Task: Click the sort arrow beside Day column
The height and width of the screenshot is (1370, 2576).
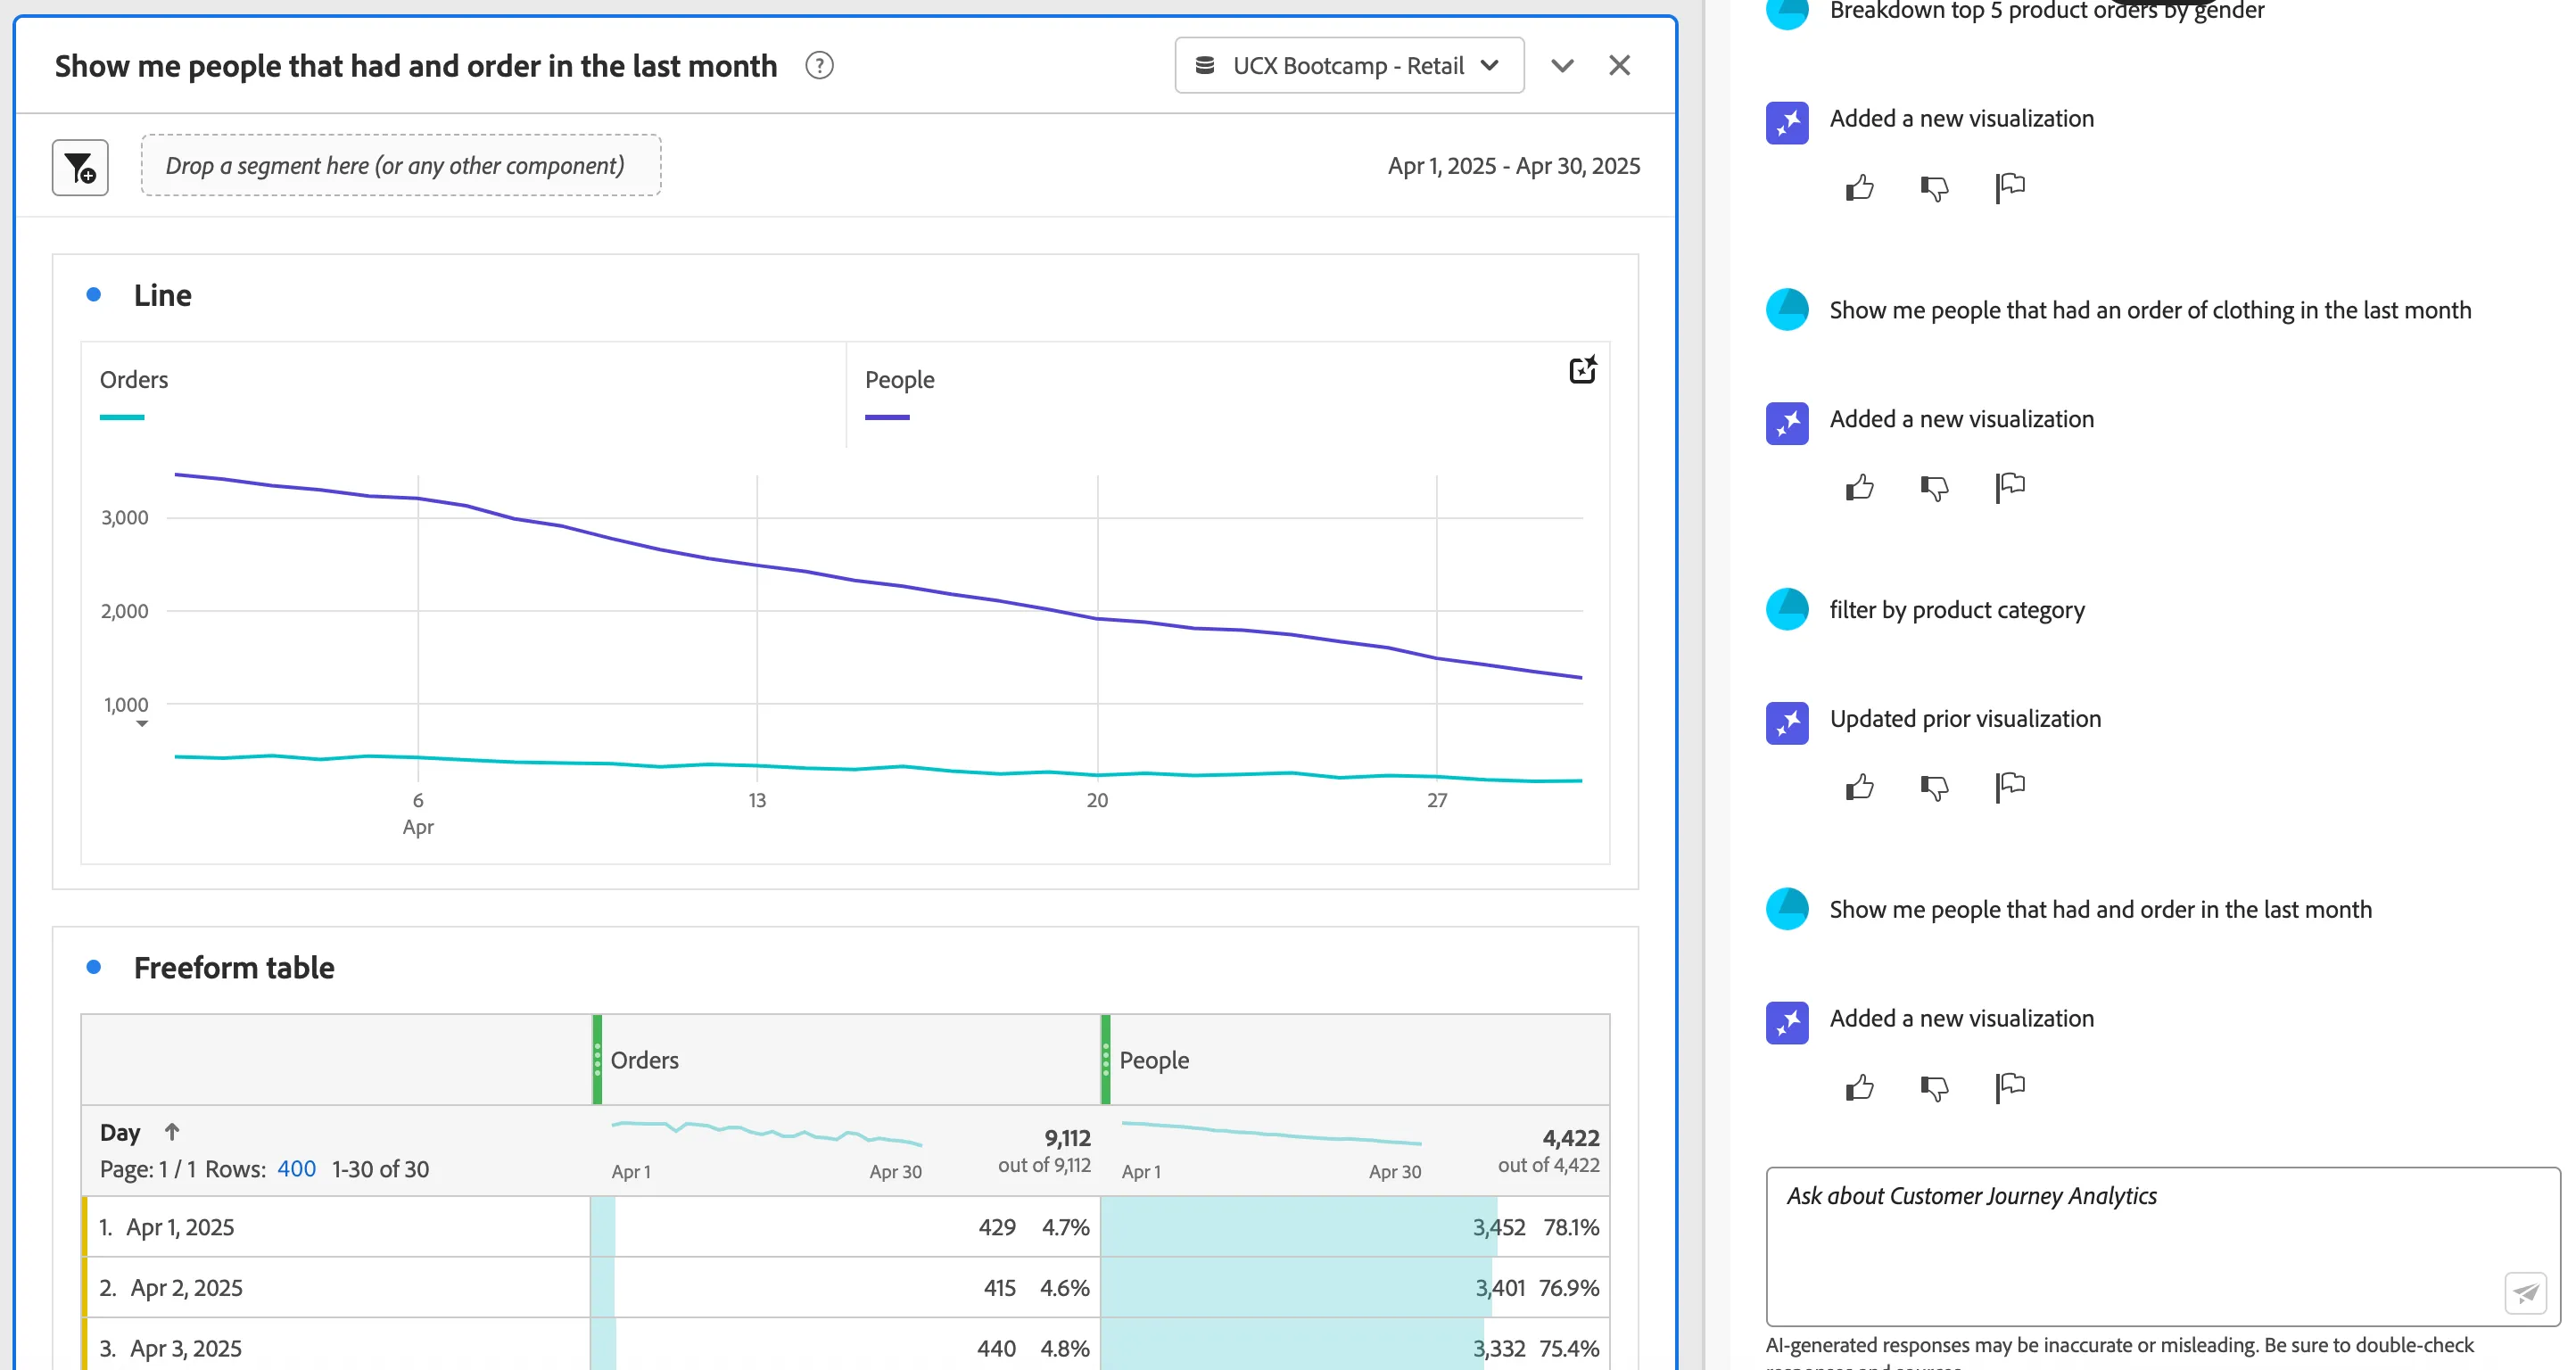Action: click(172, 1132)
